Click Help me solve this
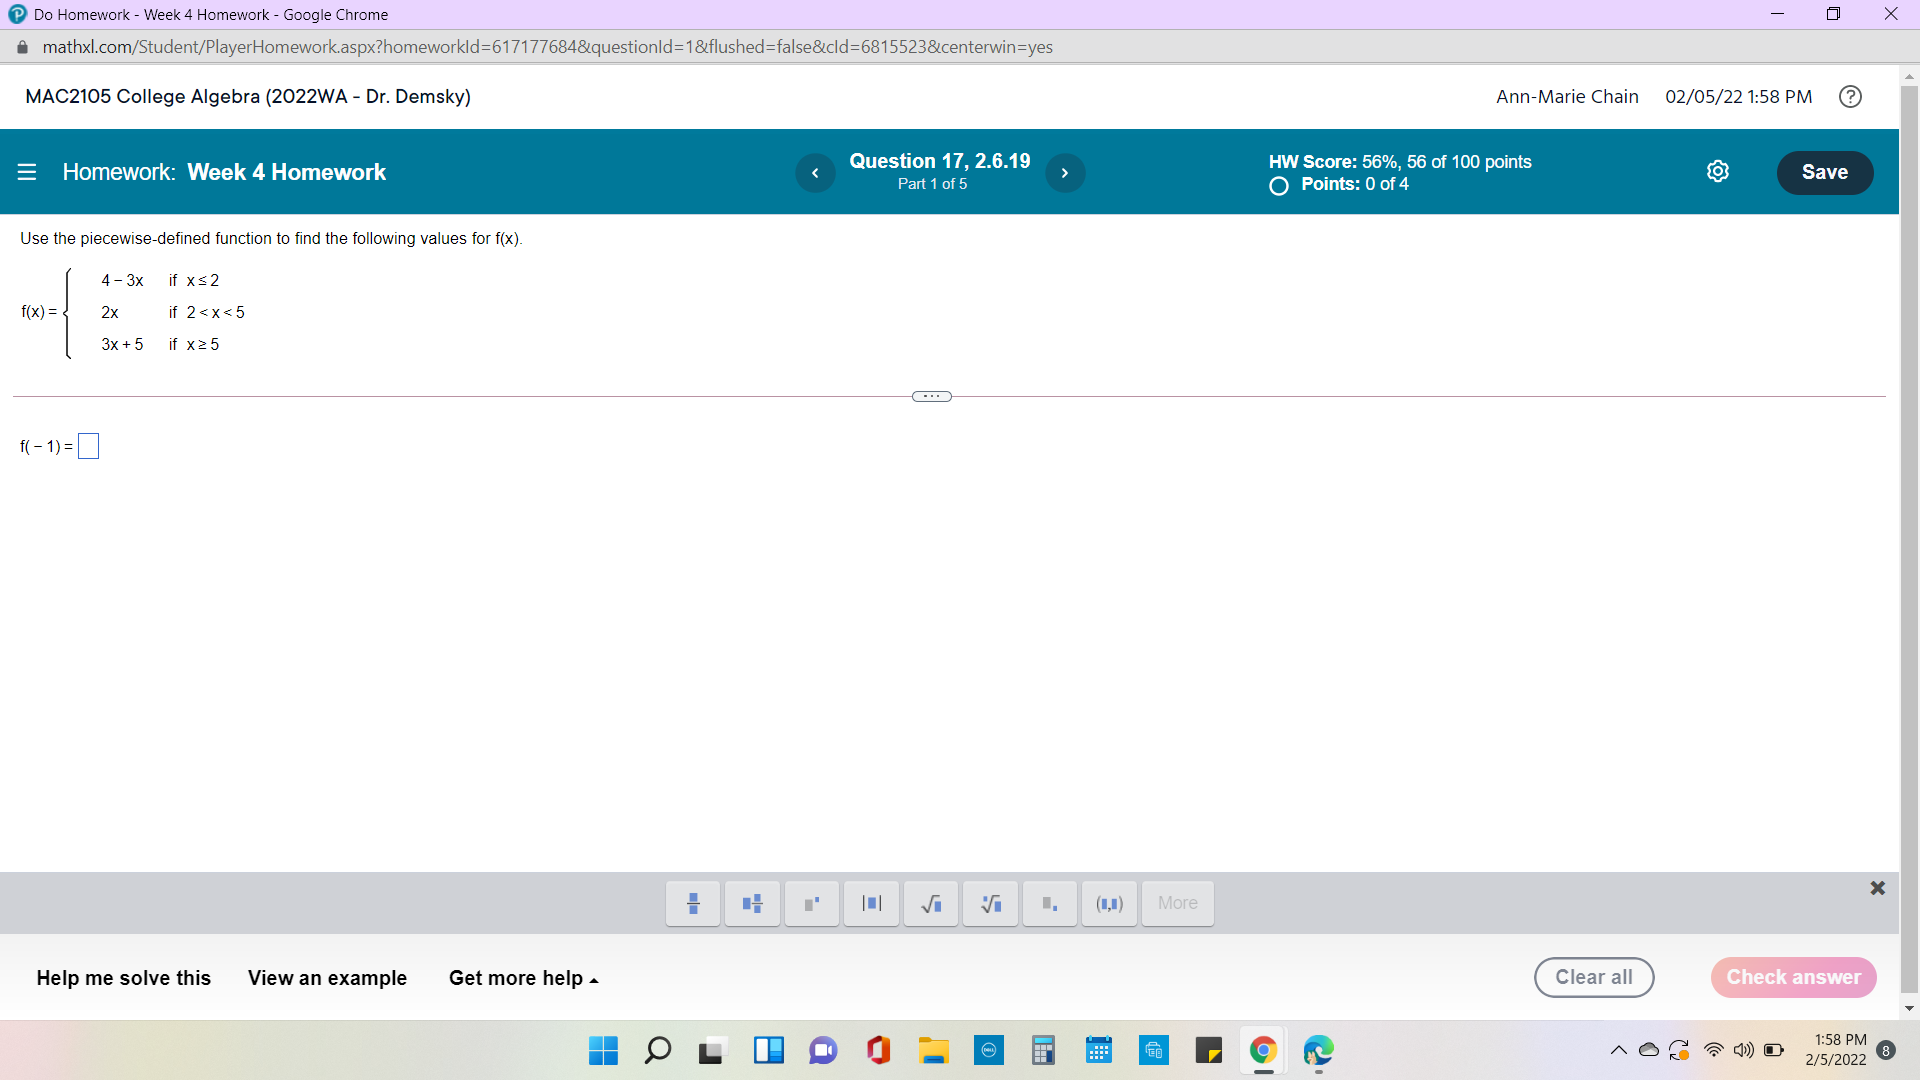Screen dimensions: 1920x1080 (124, 978)
